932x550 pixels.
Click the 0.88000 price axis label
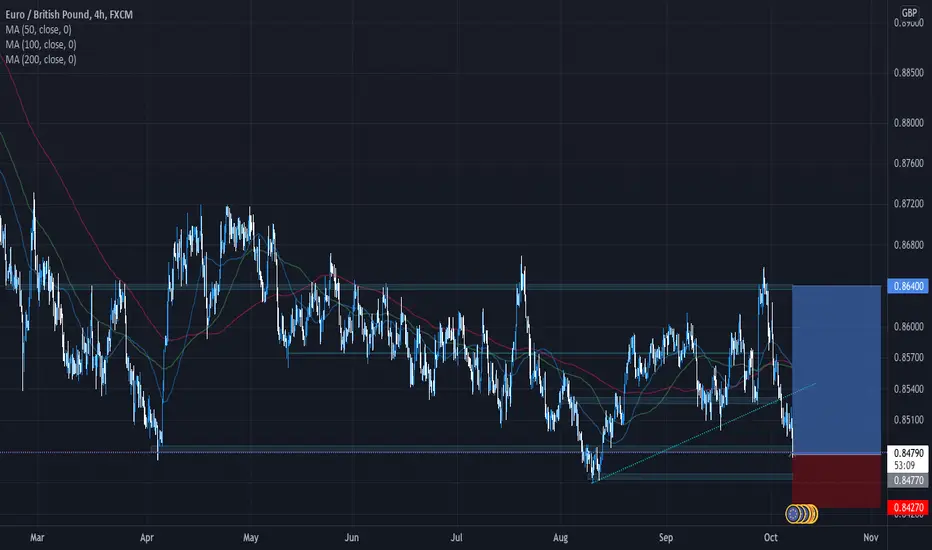[909, 123]
